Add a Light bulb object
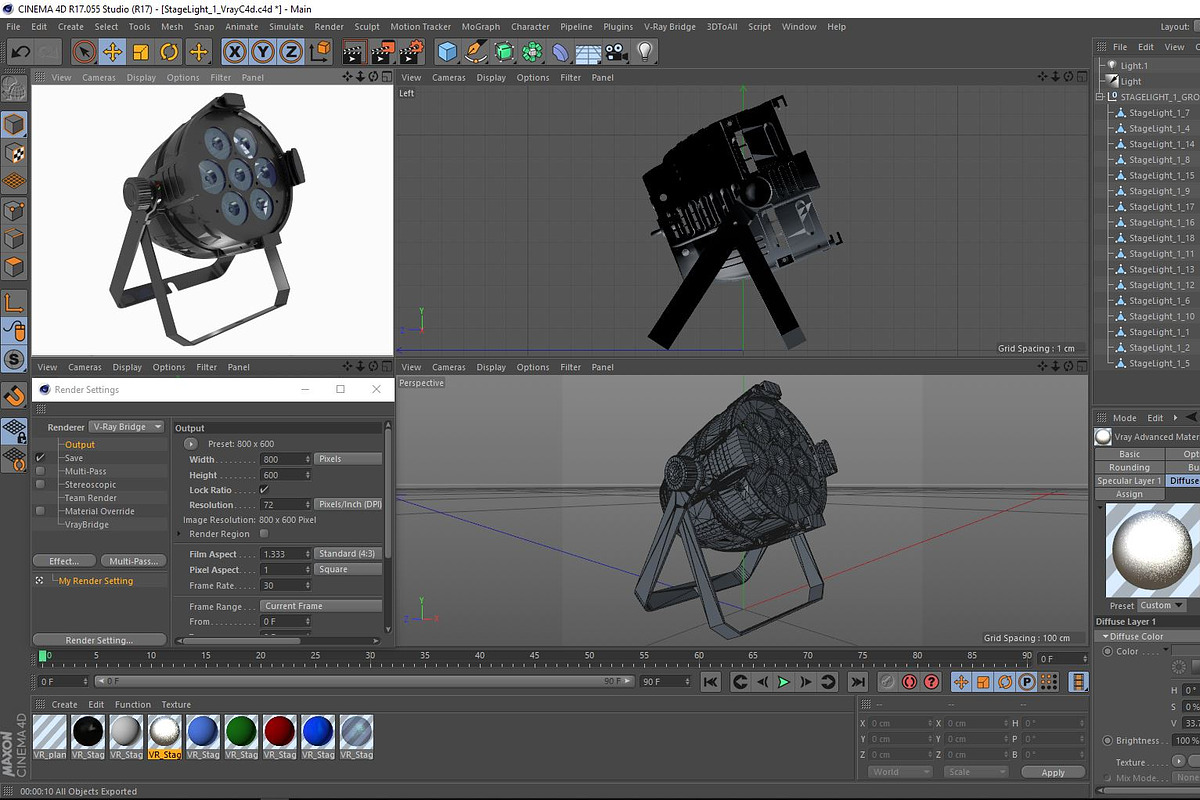The height and width of the screenshot is (800, 1200). click(x=645, y=52)
